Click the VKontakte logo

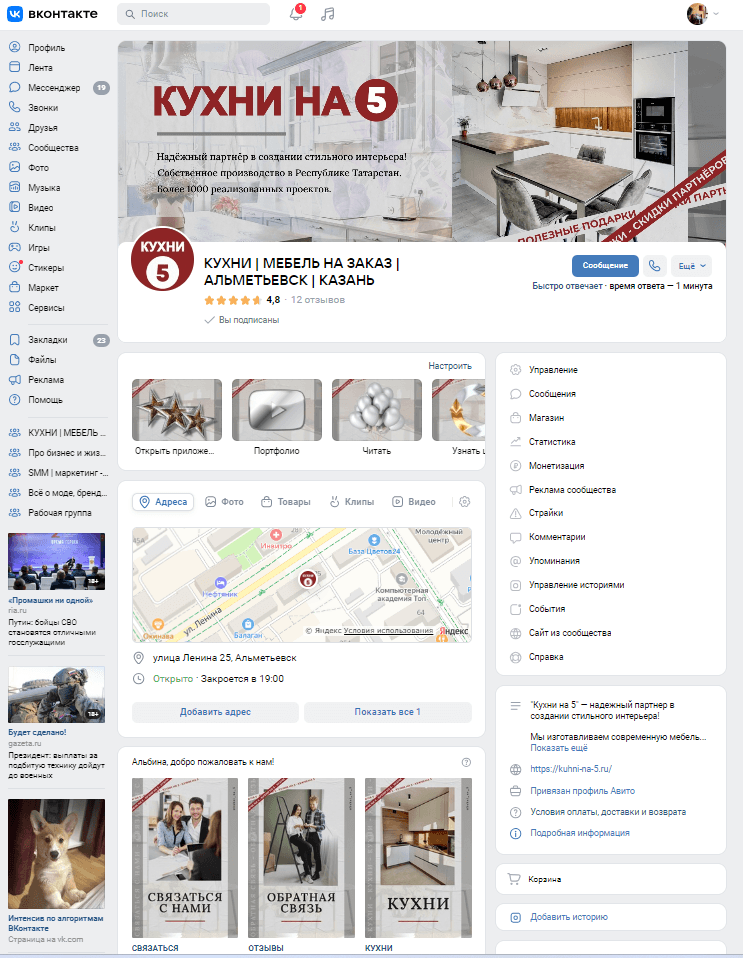tap(53, 13)
